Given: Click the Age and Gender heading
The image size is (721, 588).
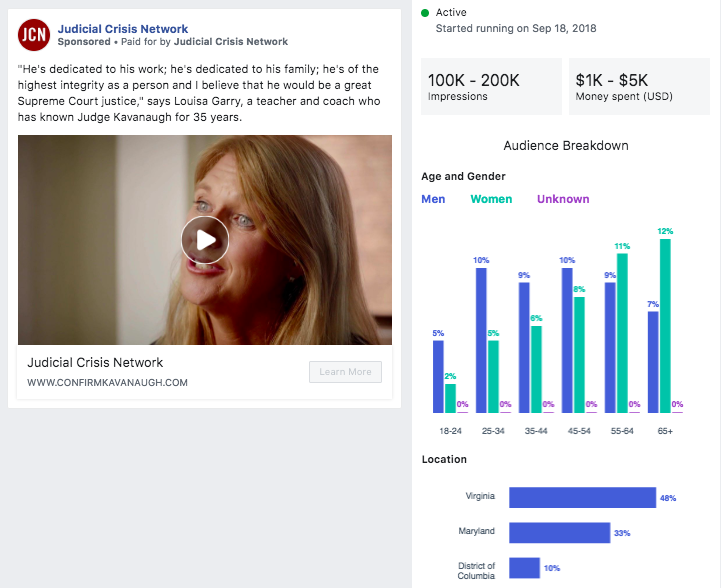Looking at the screenshot, I should [463, 177].
